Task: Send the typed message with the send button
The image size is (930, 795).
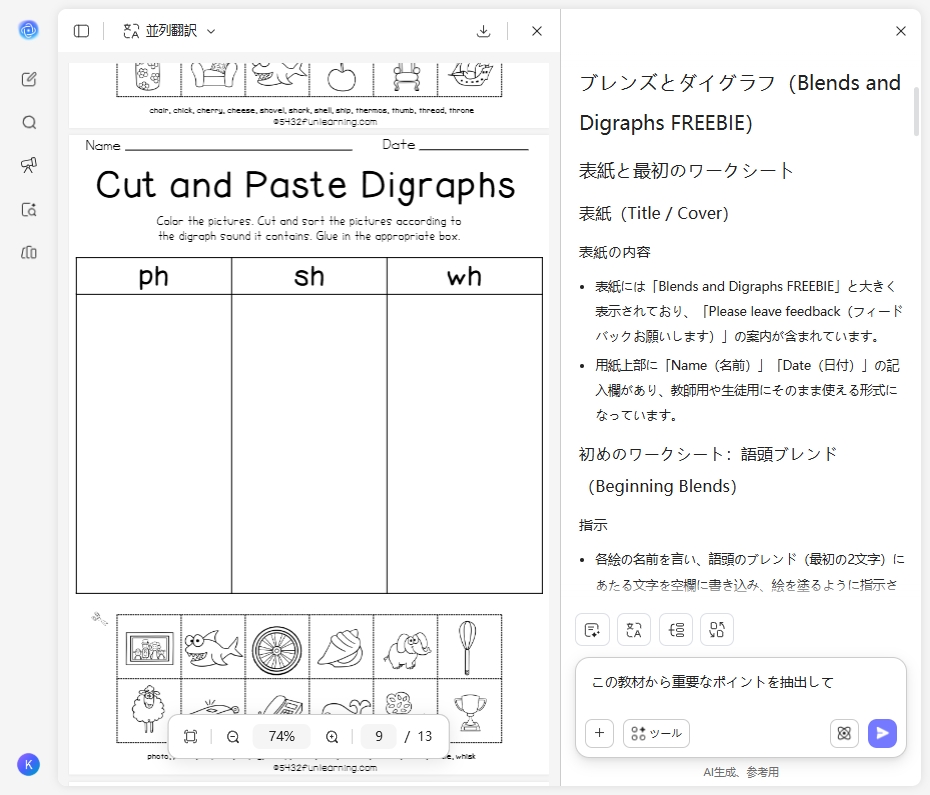Action: tap(882, 733)
